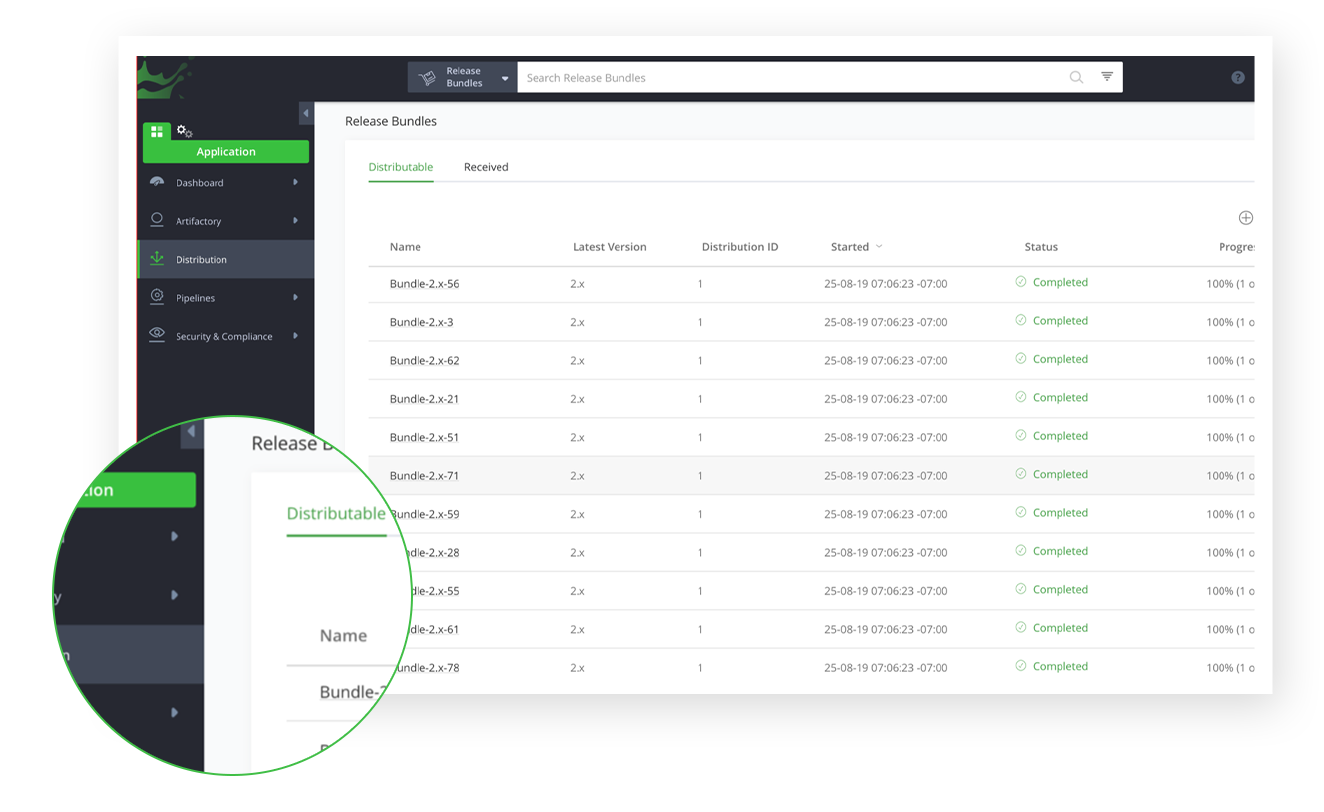The height and width of the screenshot is (812, 1324).
Task: Open the Bundle-2.x-3 release bundle
Action: (422, 322)
